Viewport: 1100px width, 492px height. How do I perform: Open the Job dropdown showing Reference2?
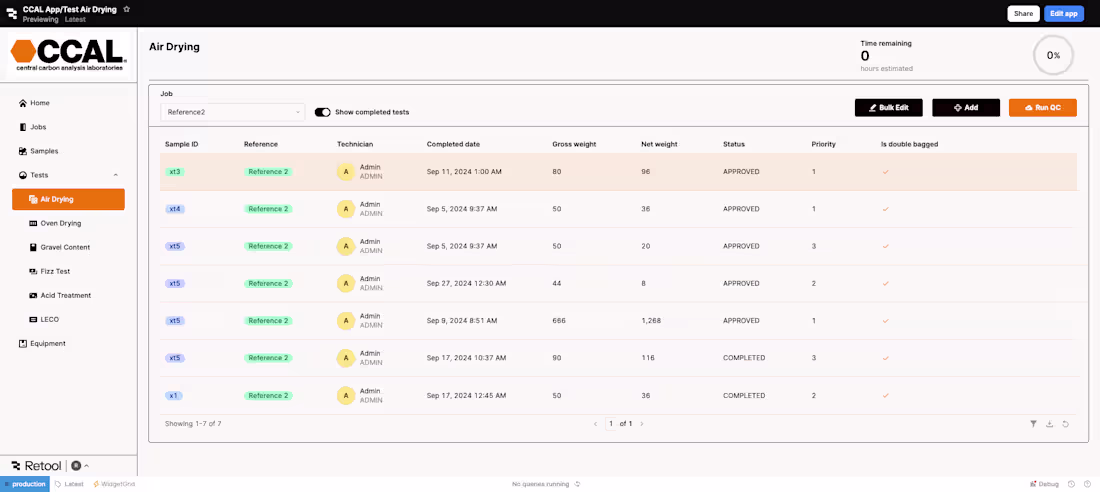232,112
